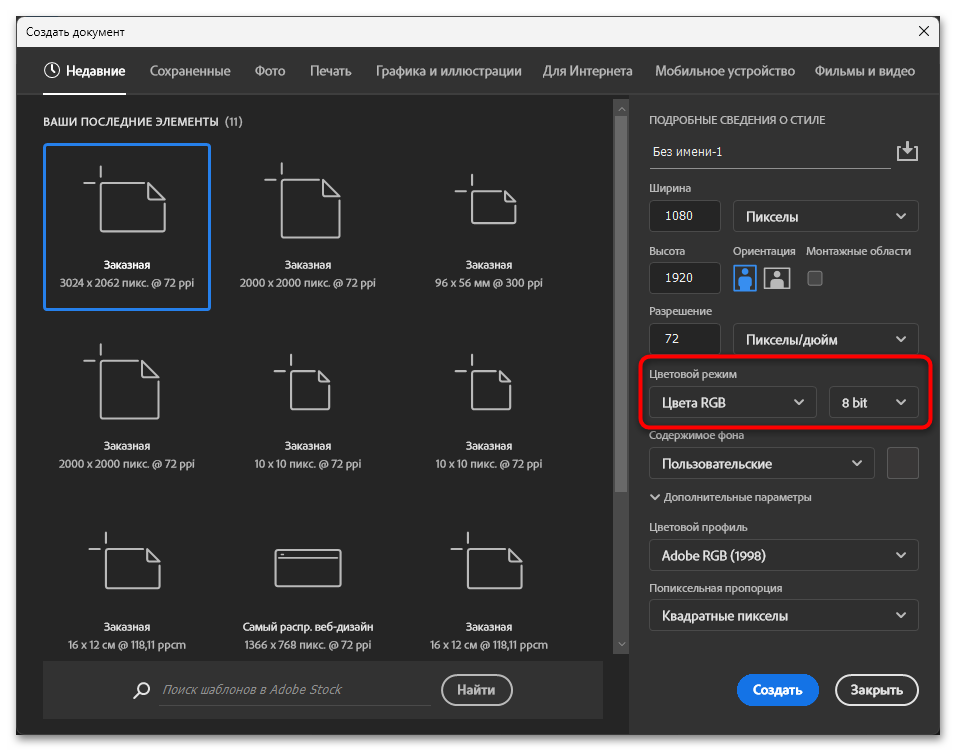
Task: Switch to the Фильмы и видео tab
Action: 865,71
